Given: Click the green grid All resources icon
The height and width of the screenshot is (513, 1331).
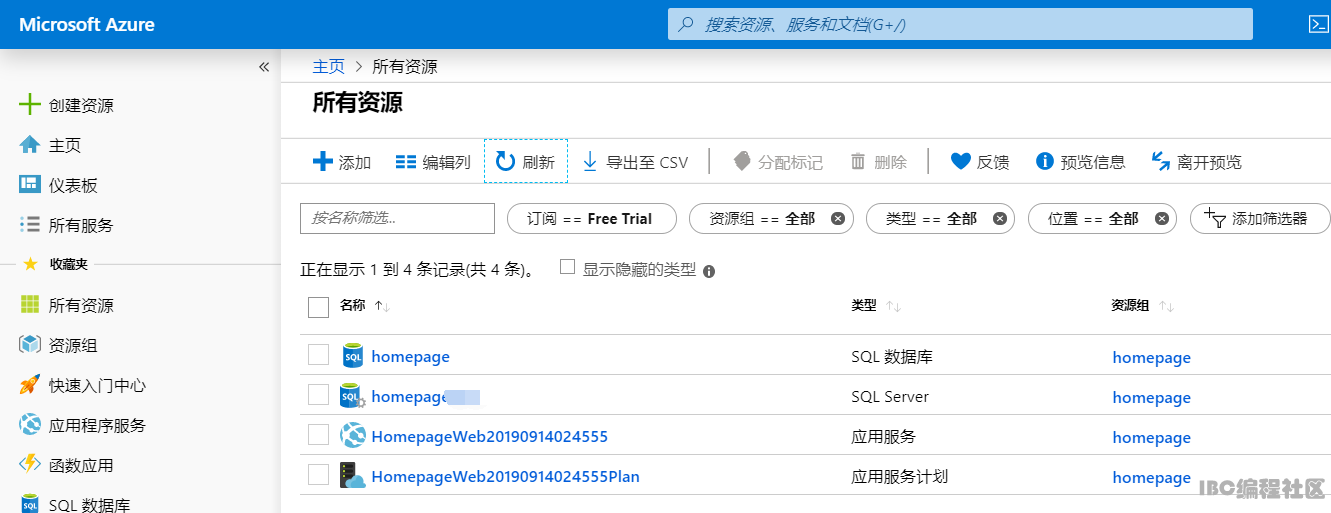Looking at the screenshot, I should (30, 305).
